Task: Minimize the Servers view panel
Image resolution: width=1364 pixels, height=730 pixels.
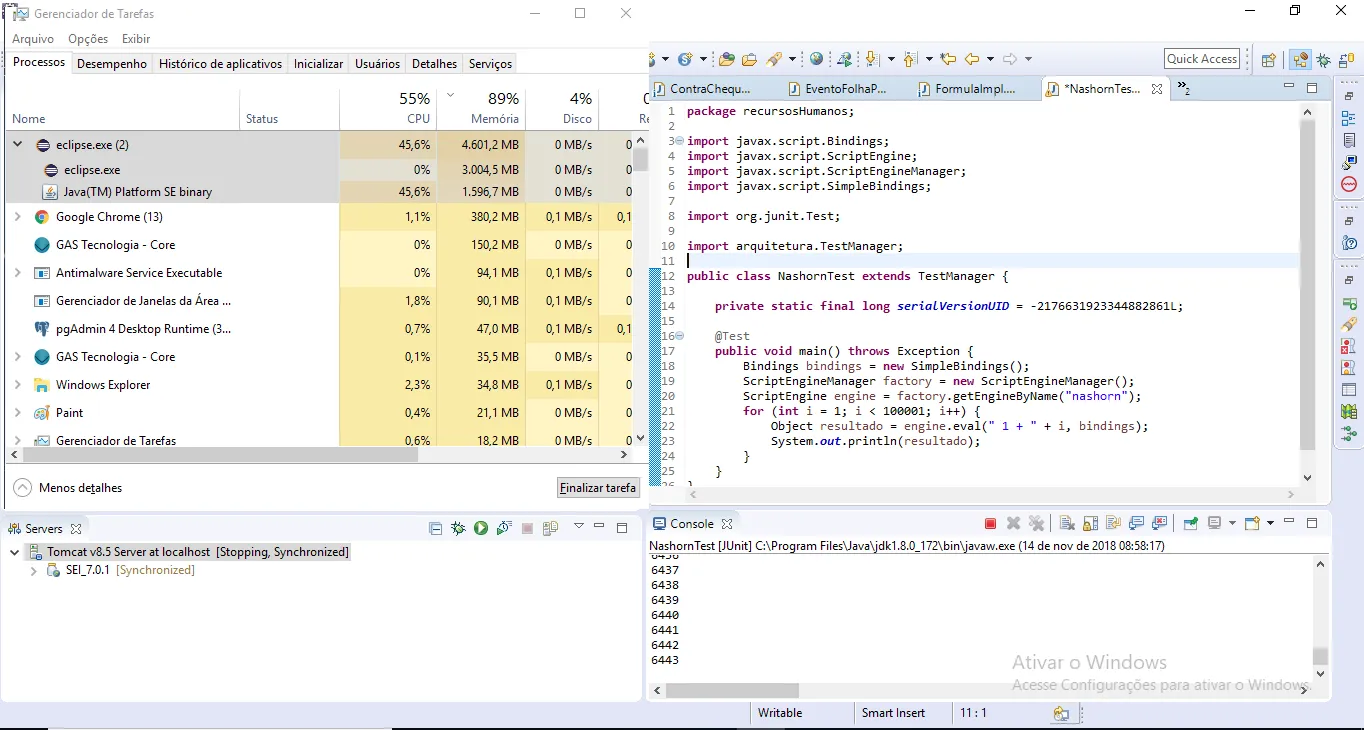Action: [x=599, y=527]
